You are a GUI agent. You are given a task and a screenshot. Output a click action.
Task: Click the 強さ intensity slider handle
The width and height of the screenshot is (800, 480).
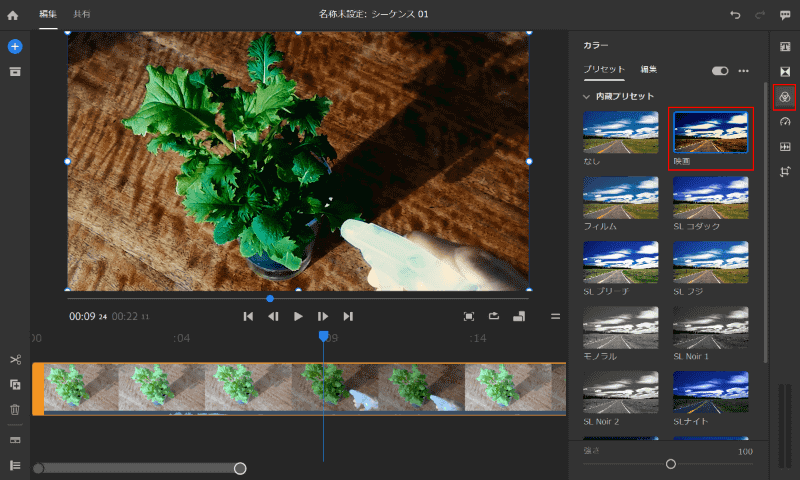pyautogui.click(x=671, y=463)
